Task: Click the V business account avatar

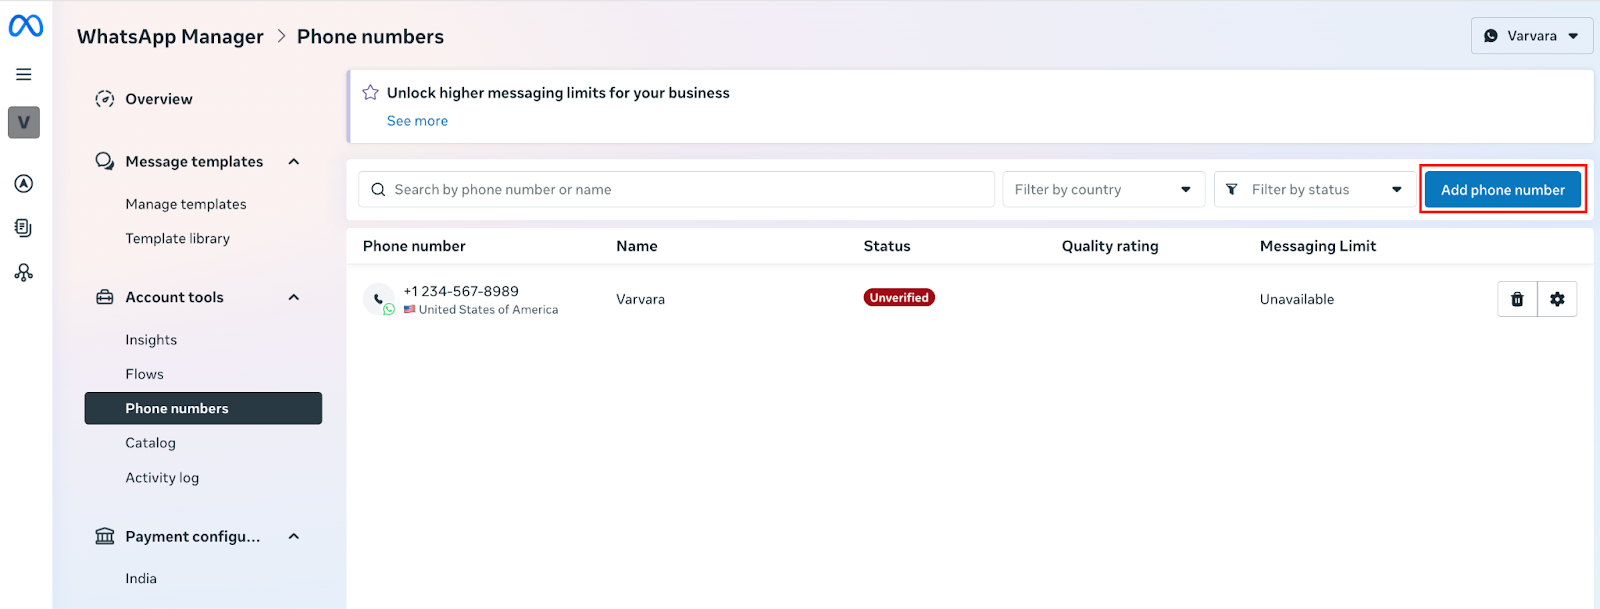Action: pos(24,122)
